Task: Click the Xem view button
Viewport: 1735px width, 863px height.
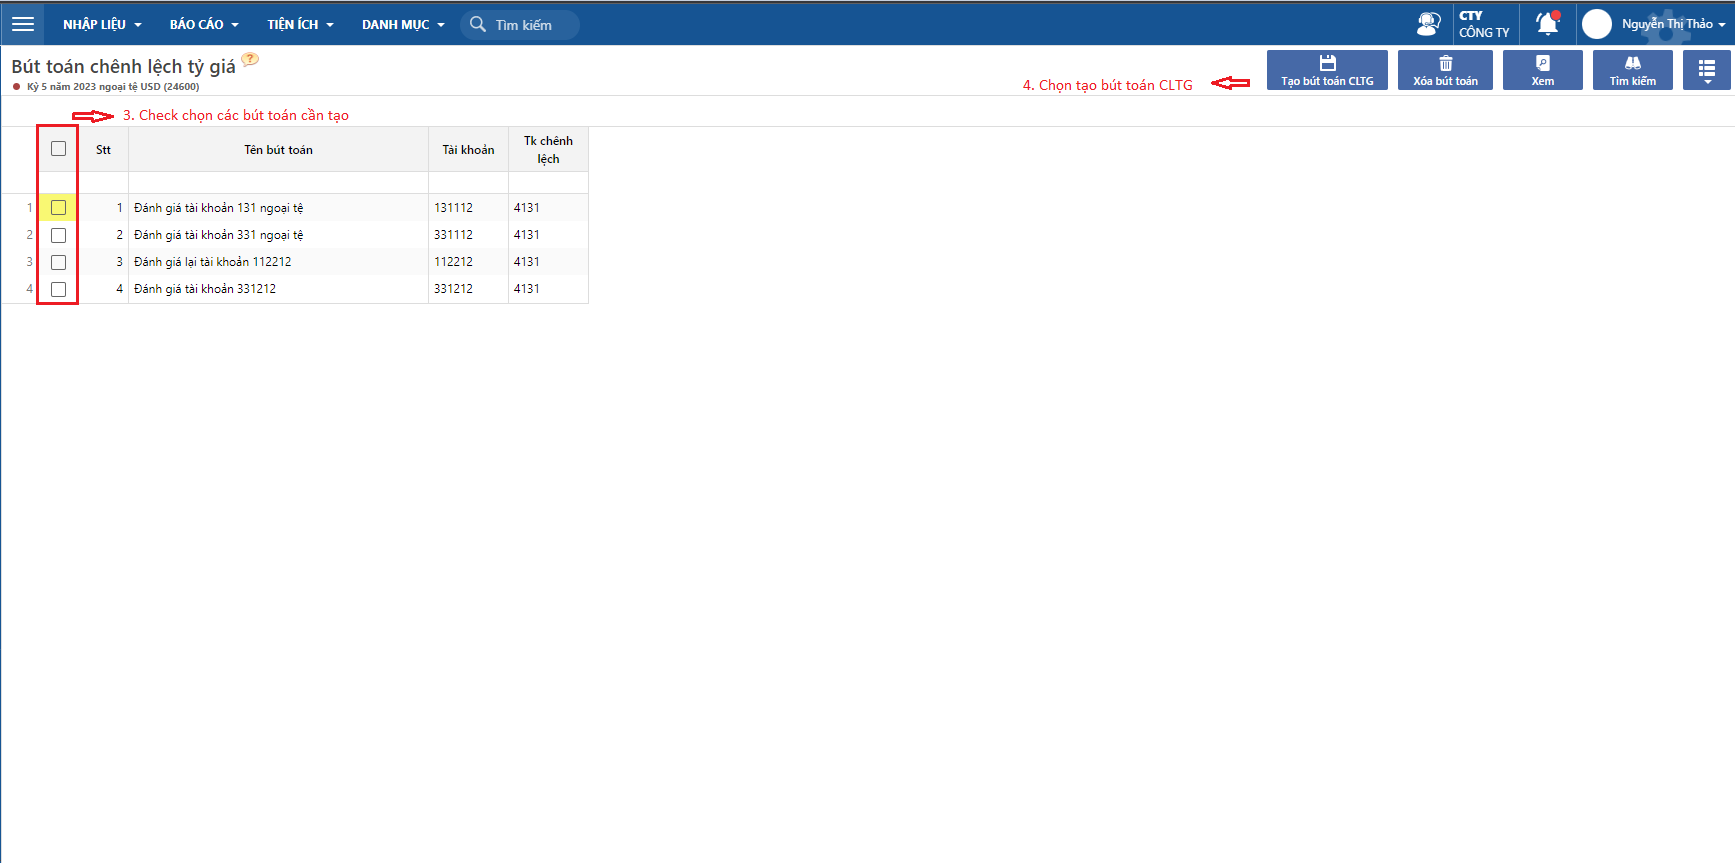Action: coord(1542,70)
